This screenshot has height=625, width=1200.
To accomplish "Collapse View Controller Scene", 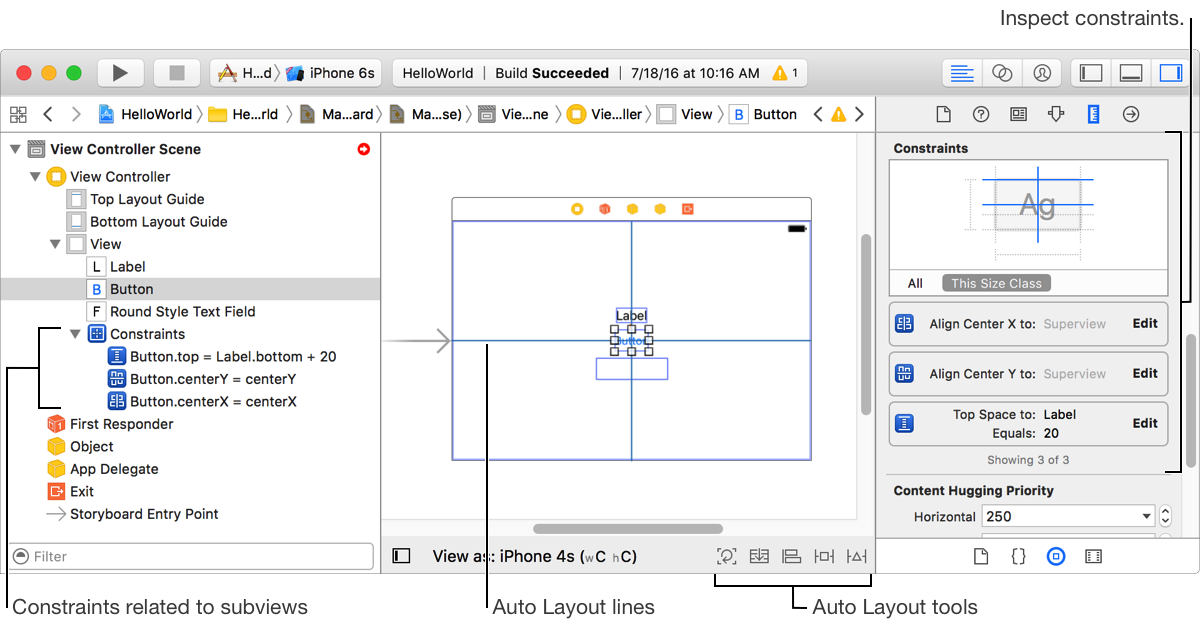I will (x=14, y=149).
